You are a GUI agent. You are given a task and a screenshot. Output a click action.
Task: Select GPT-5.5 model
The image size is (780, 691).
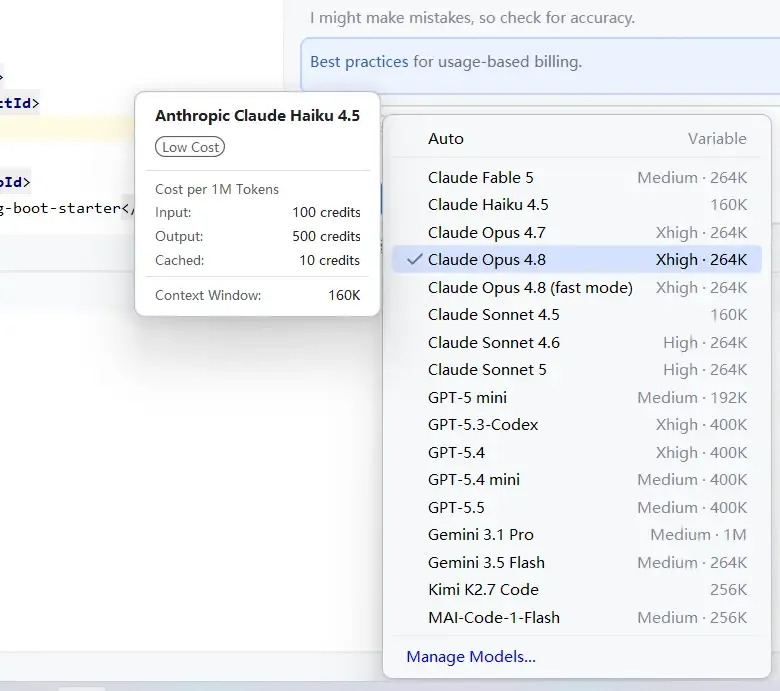click(x=577, y=507)
